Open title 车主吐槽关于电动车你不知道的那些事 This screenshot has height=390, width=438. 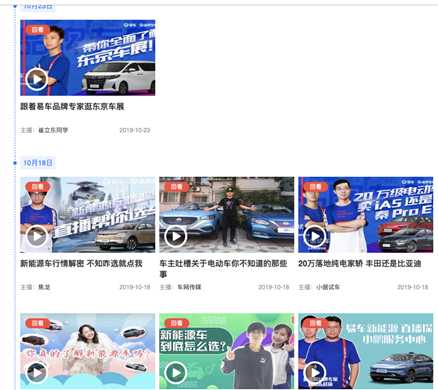click(x=223, y=269)
